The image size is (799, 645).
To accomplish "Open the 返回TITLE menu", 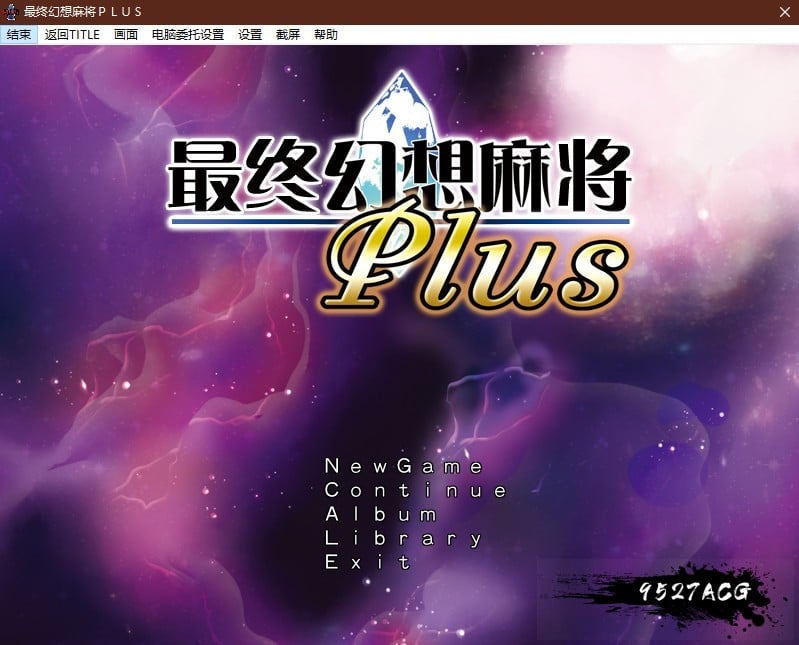I will pos(72,35).
